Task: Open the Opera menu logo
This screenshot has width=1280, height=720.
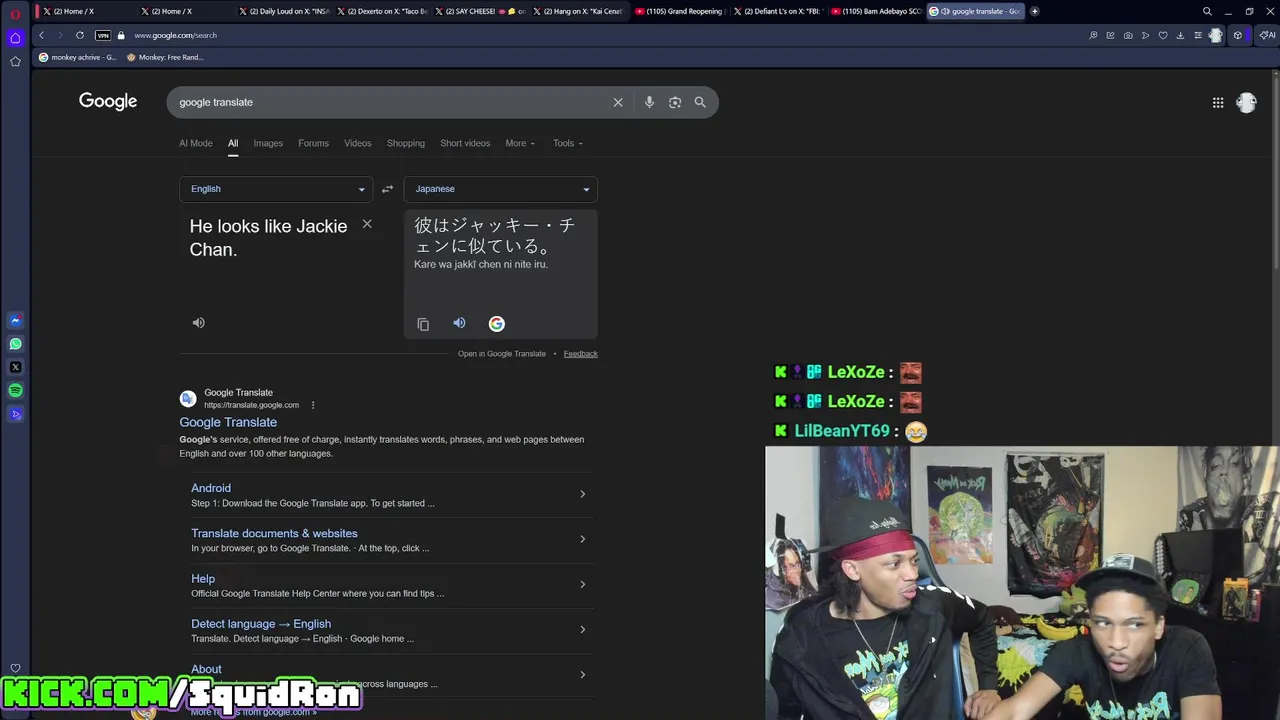Action: pos(15,13)
